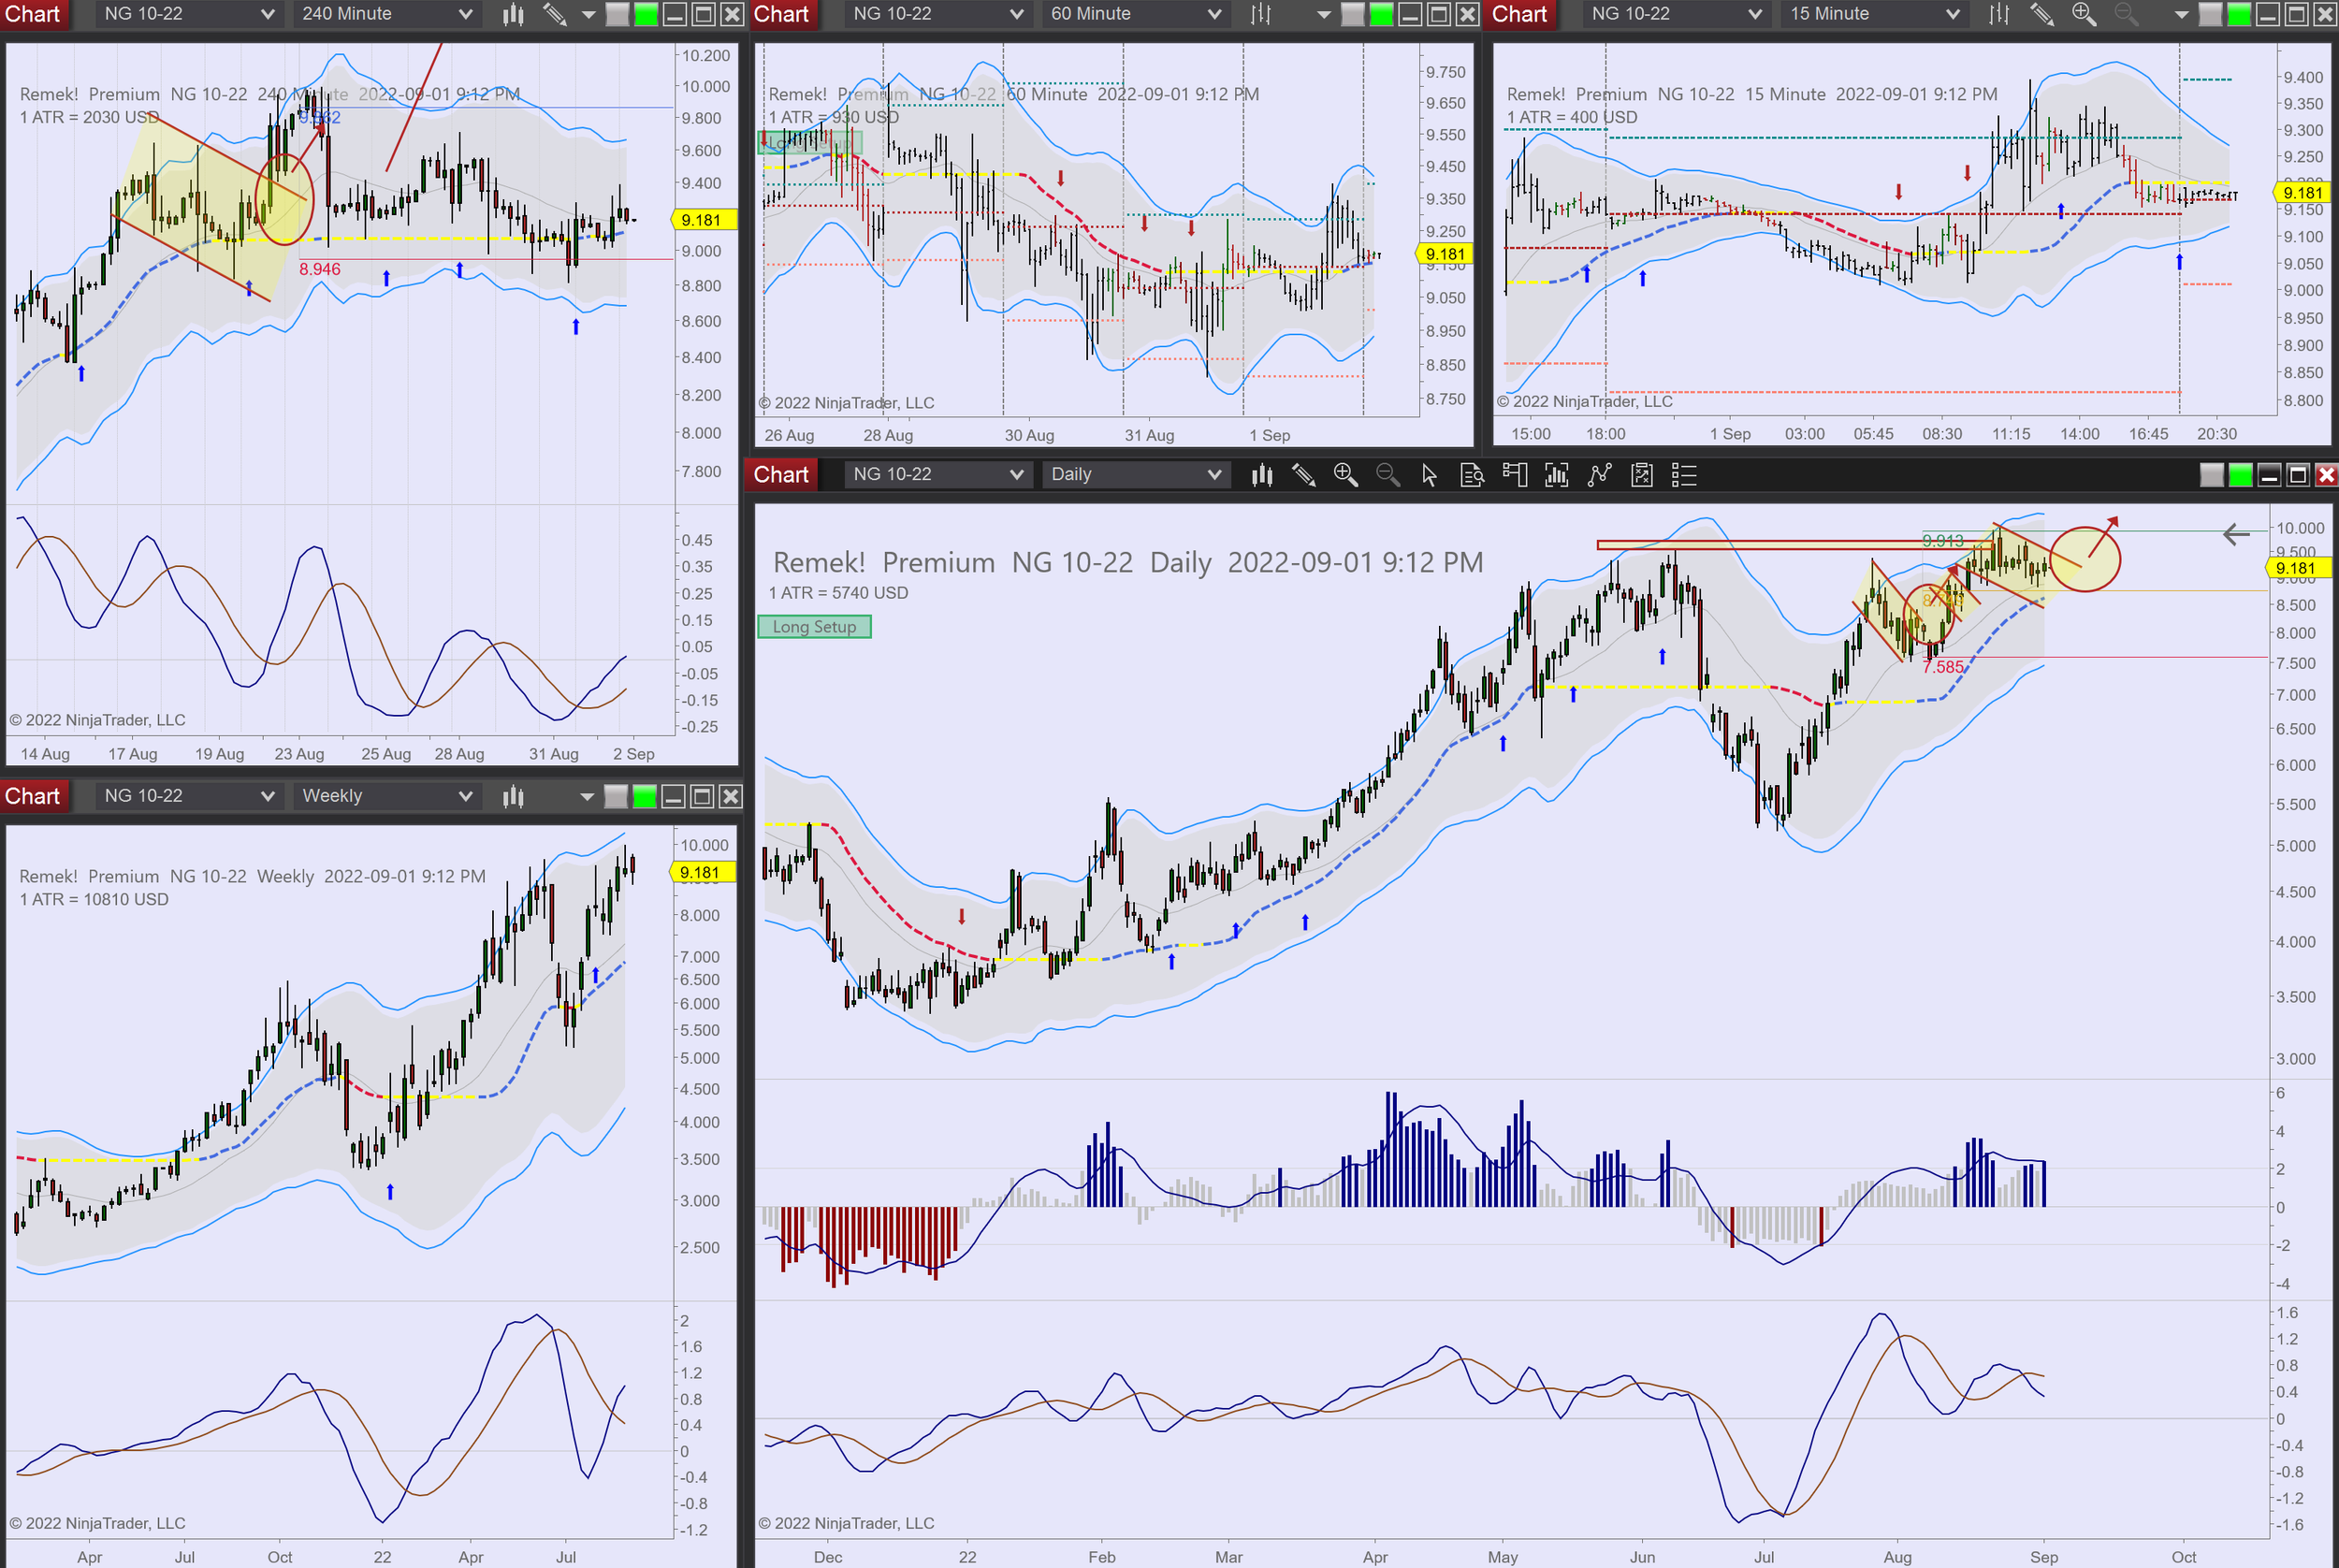Close the Daily chart window

coord(2326,475)
